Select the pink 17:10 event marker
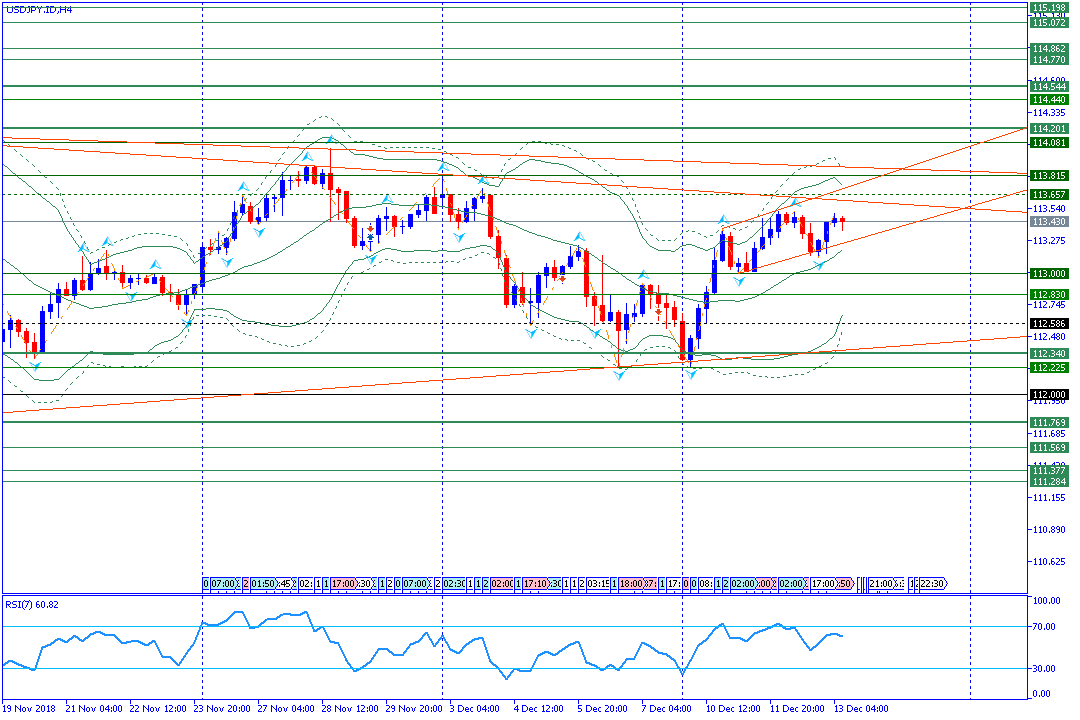 (536, 584)
